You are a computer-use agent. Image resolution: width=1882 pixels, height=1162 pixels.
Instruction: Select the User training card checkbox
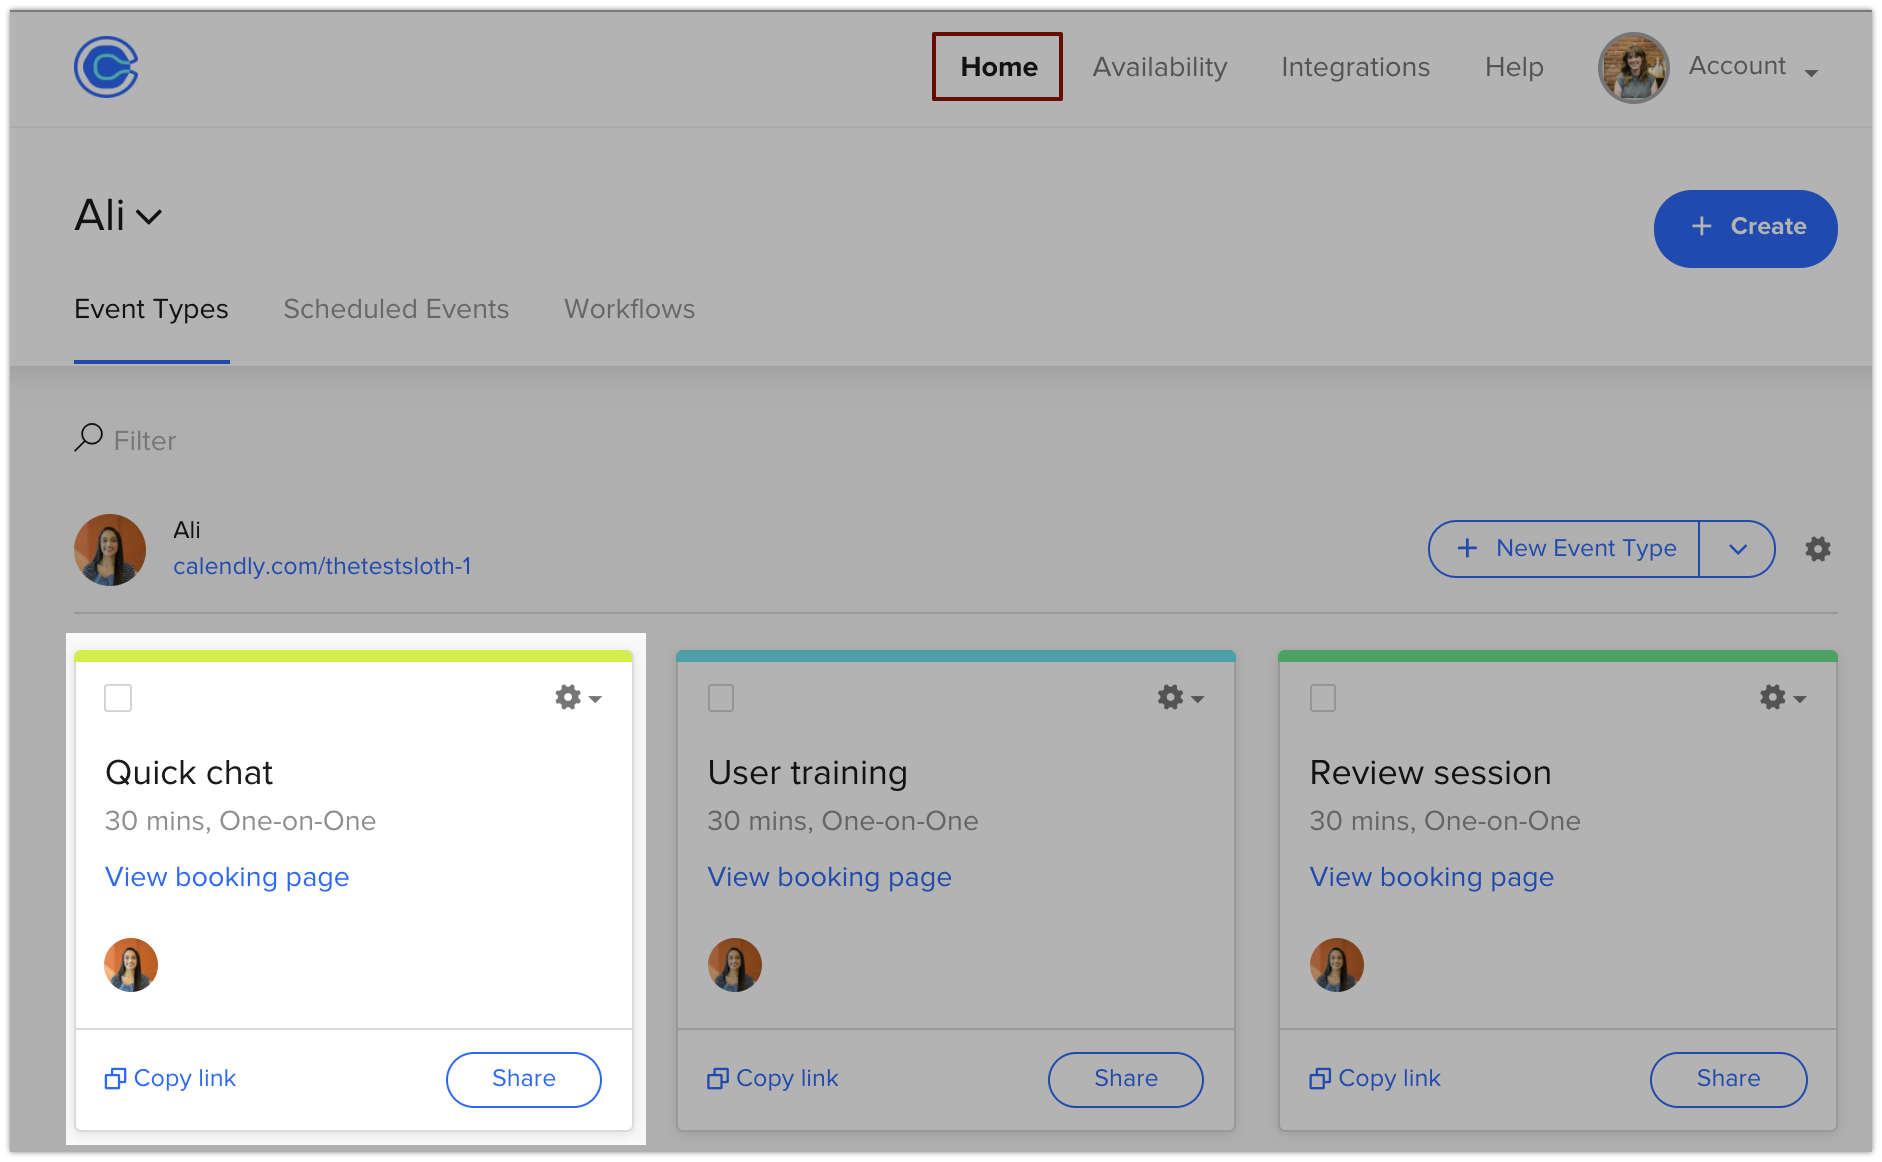coord(720,698)
